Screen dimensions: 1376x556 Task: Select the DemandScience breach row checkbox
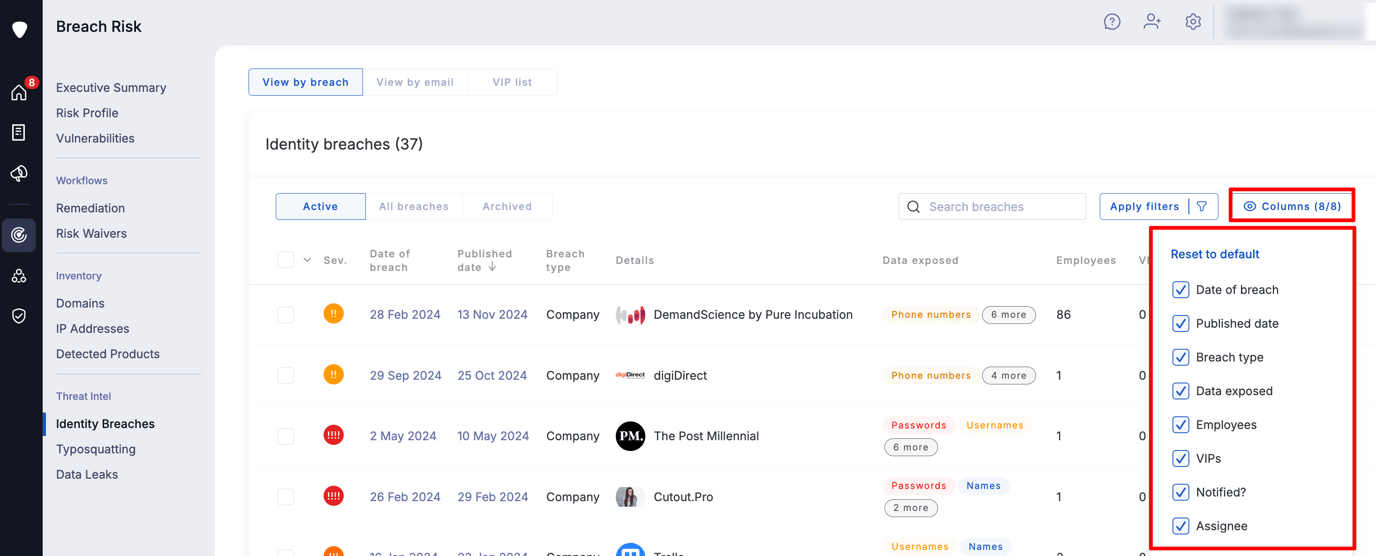point(286,314)
